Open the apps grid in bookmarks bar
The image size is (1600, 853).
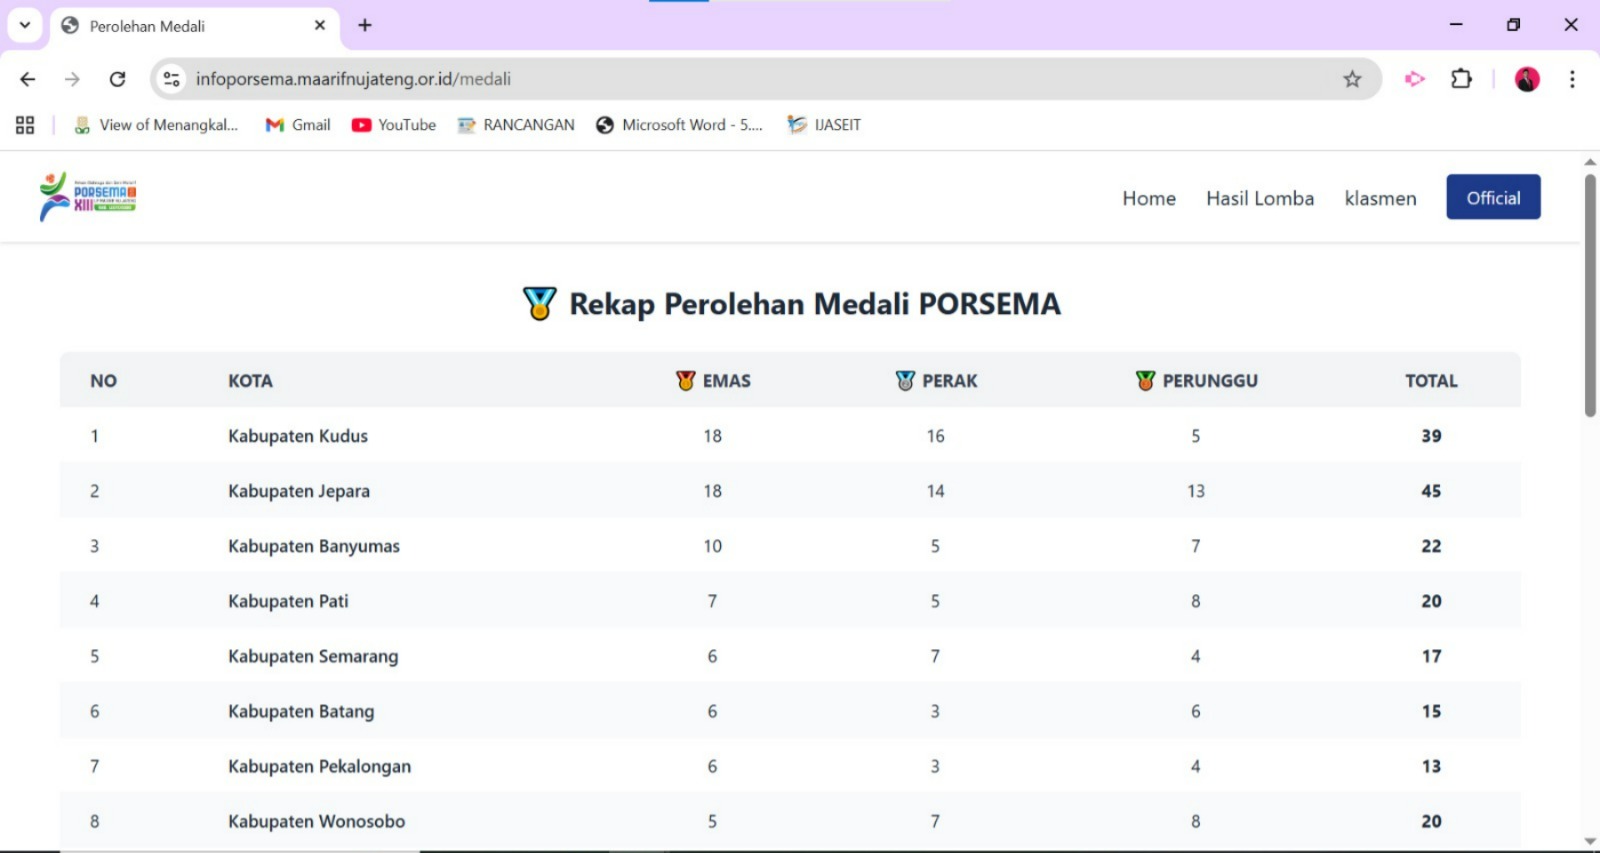pyautogui.click(x=25, y=125)
